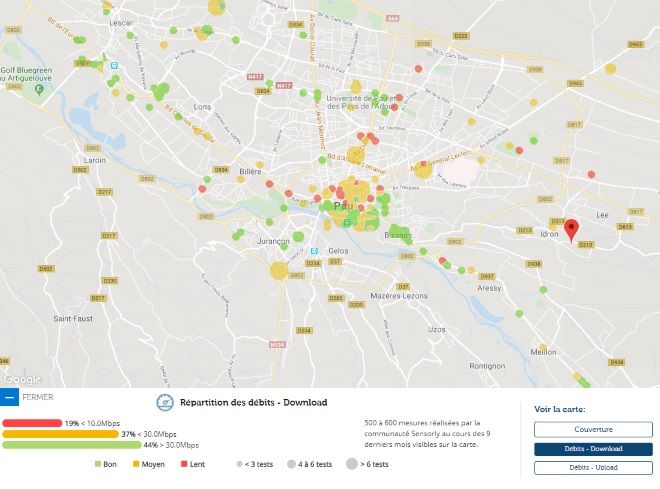The height and width of the screenshot is (489, 660).
Task: Click the golf marker at Golf Bluegreen
Action: (39, 89)
